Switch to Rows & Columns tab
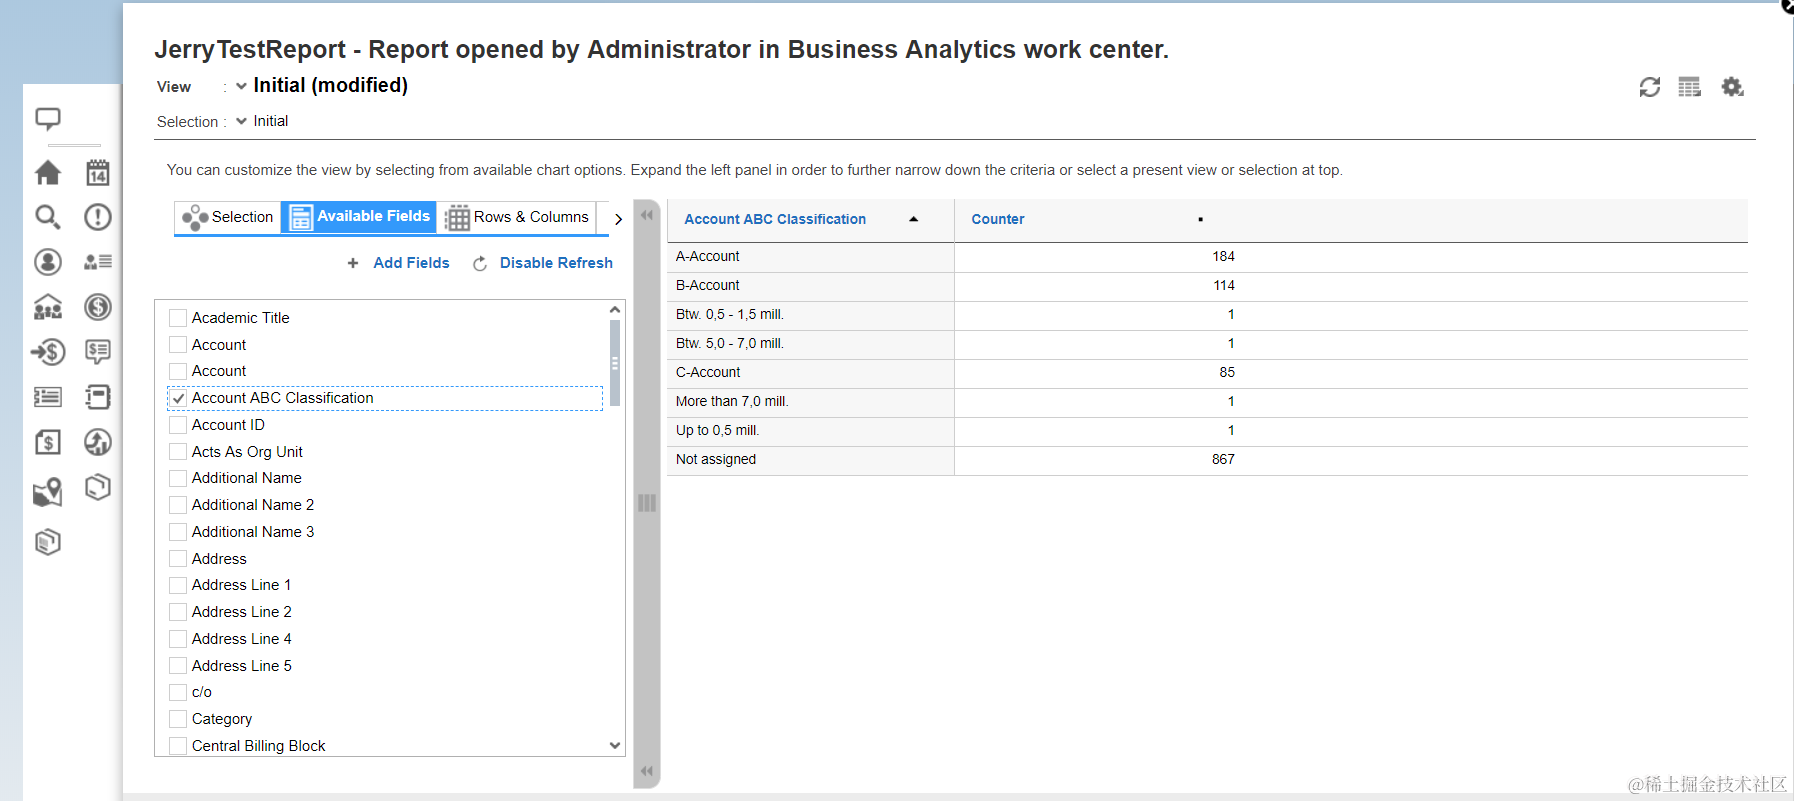 tap(517, 217)
